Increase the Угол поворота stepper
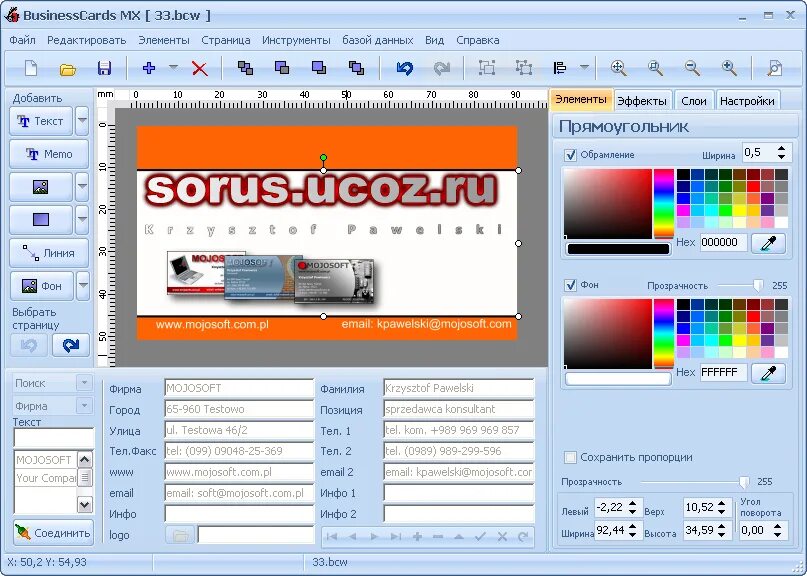Viewport: 807px width, 576px height. [x=778, y=526]
